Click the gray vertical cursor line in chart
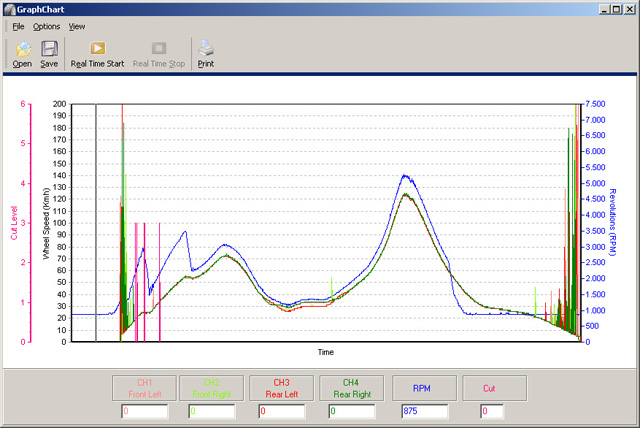 pyautogui.click(x=96, y=223)
